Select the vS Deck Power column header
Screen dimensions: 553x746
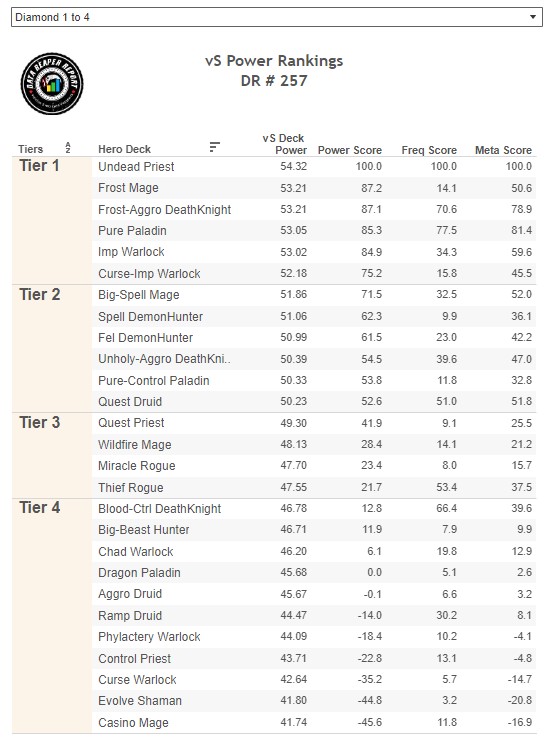(x=284, y=144)
